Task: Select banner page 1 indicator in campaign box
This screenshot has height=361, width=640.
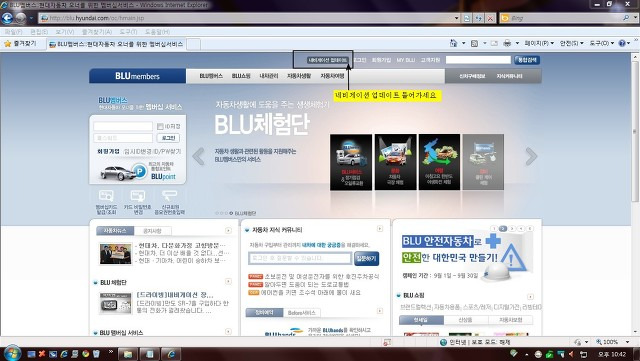Action: (x=494, y=229)
